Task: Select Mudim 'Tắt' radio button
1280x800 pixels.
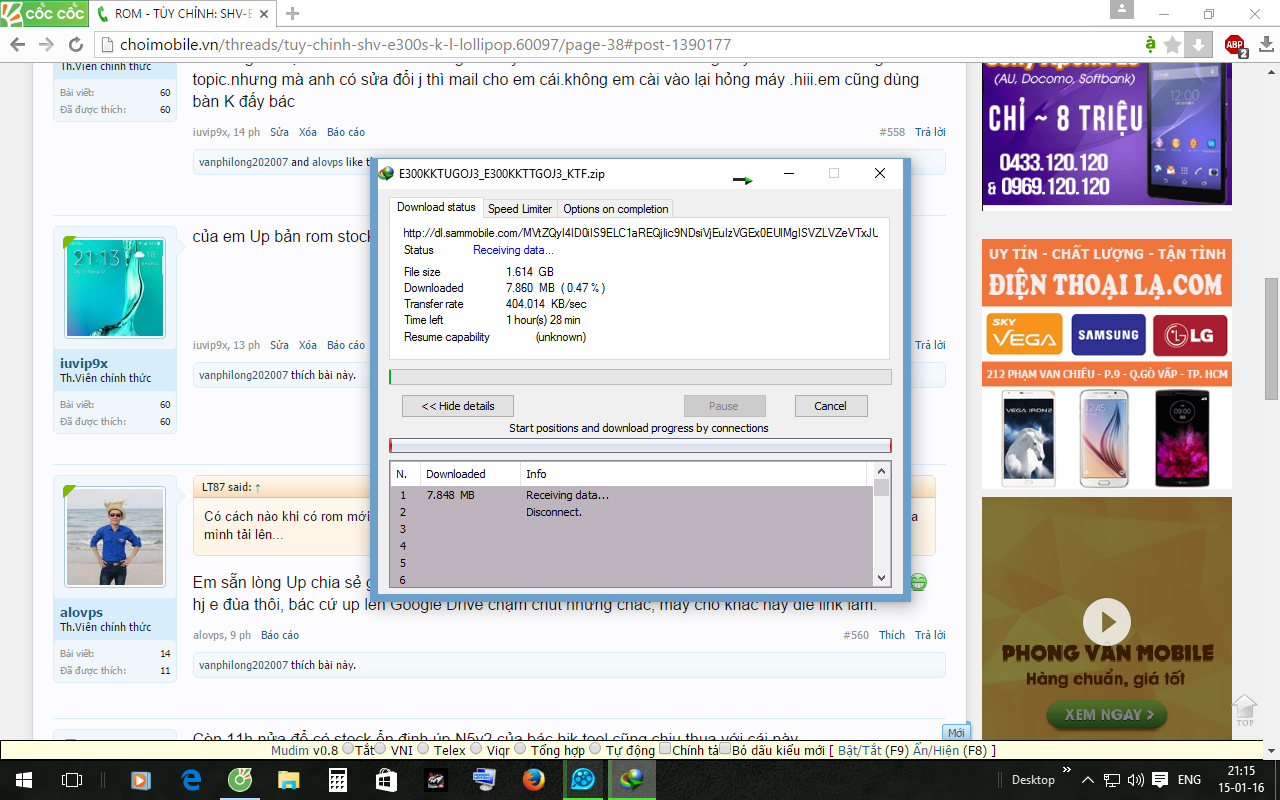Action: [x=347, y=749]
